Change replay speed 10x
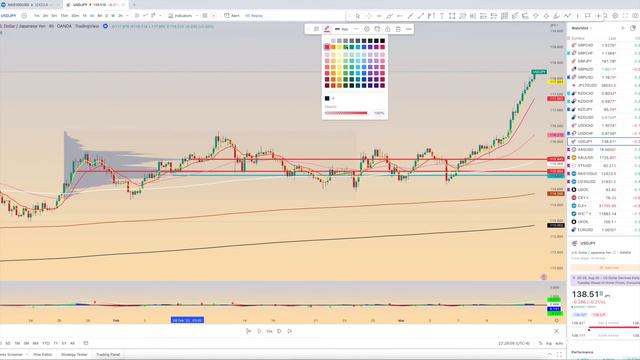 coord(269,331)
